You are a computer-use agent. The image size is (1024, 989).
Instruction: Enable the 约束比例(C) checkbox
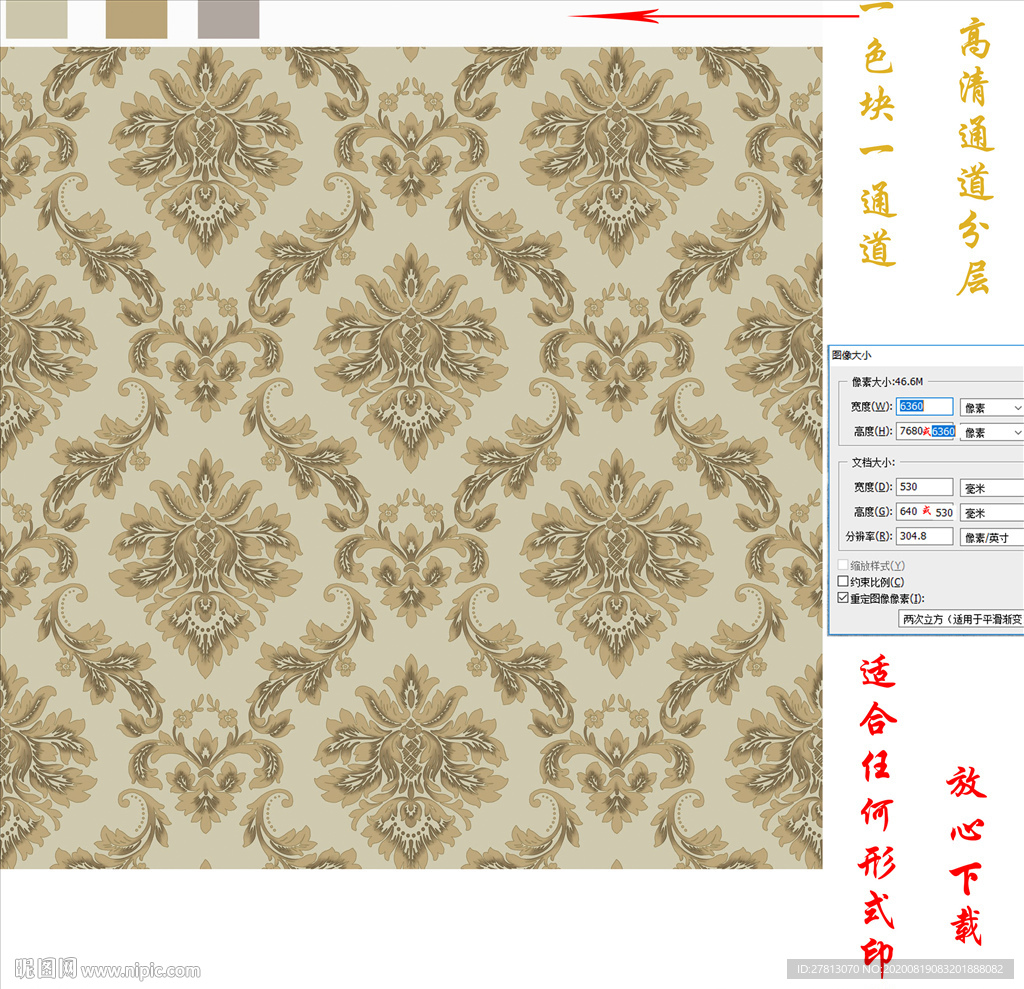point(843,581)
